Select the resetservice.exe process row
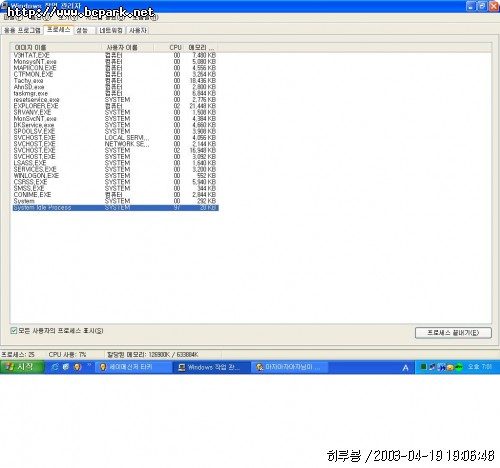Image resolution: width=500 pixels, height=468 pixels. coord(115,100)
